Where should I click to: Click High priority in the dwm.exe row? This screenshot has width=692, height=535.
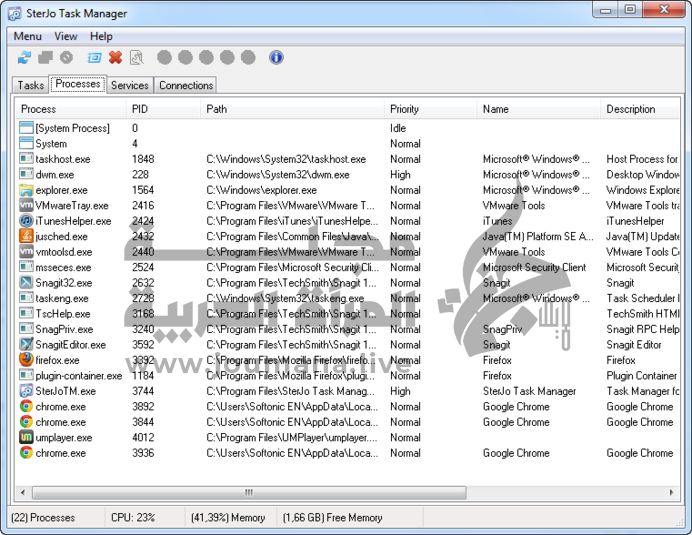pos(400,174)
